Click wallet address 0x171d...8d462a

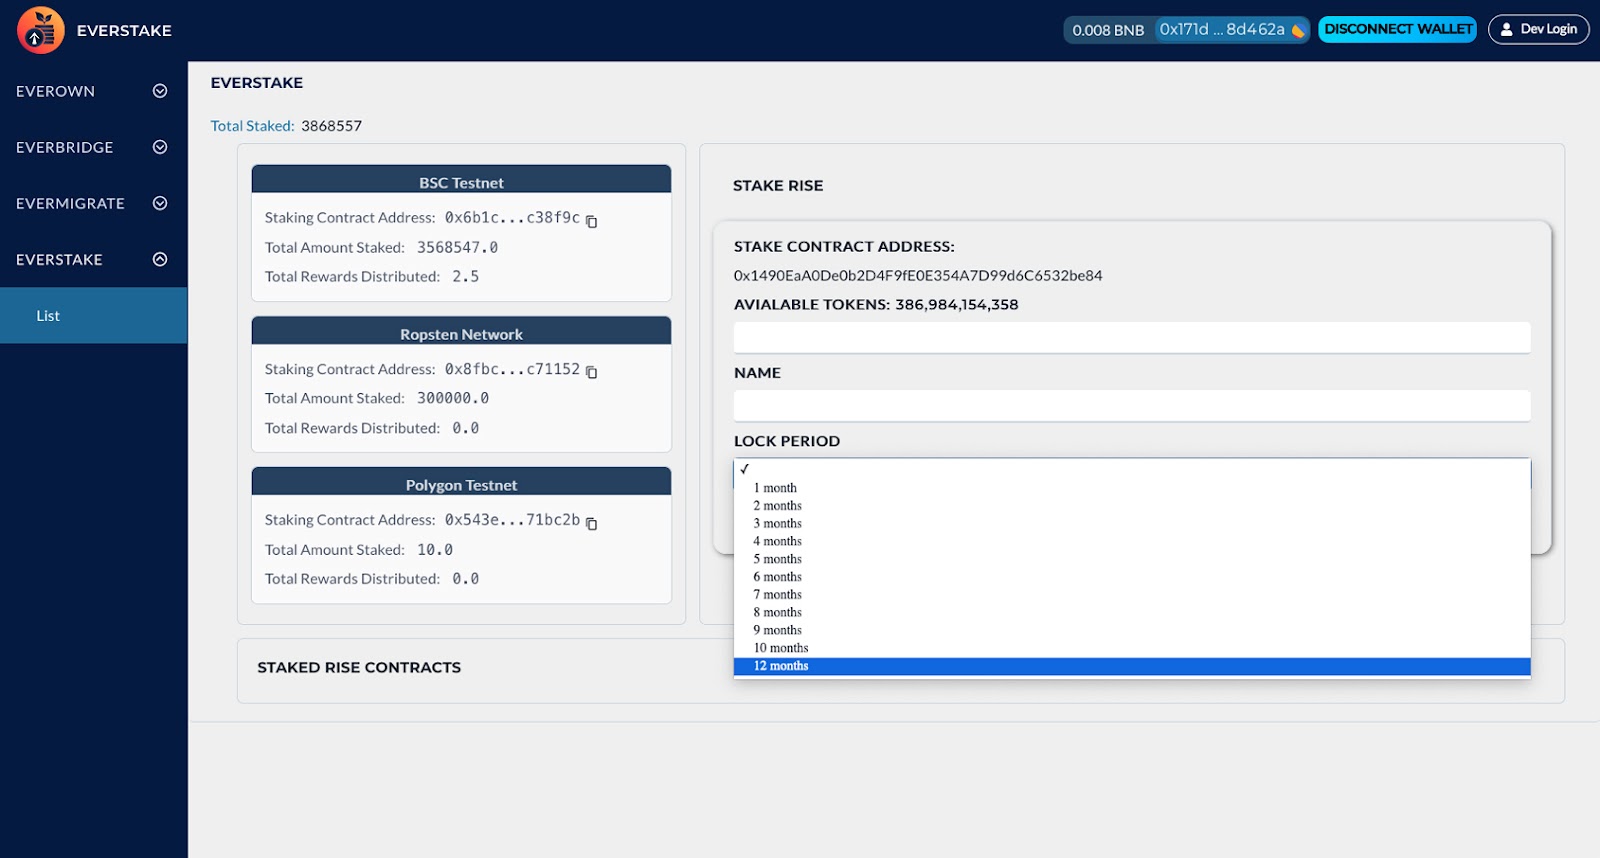1222,30
